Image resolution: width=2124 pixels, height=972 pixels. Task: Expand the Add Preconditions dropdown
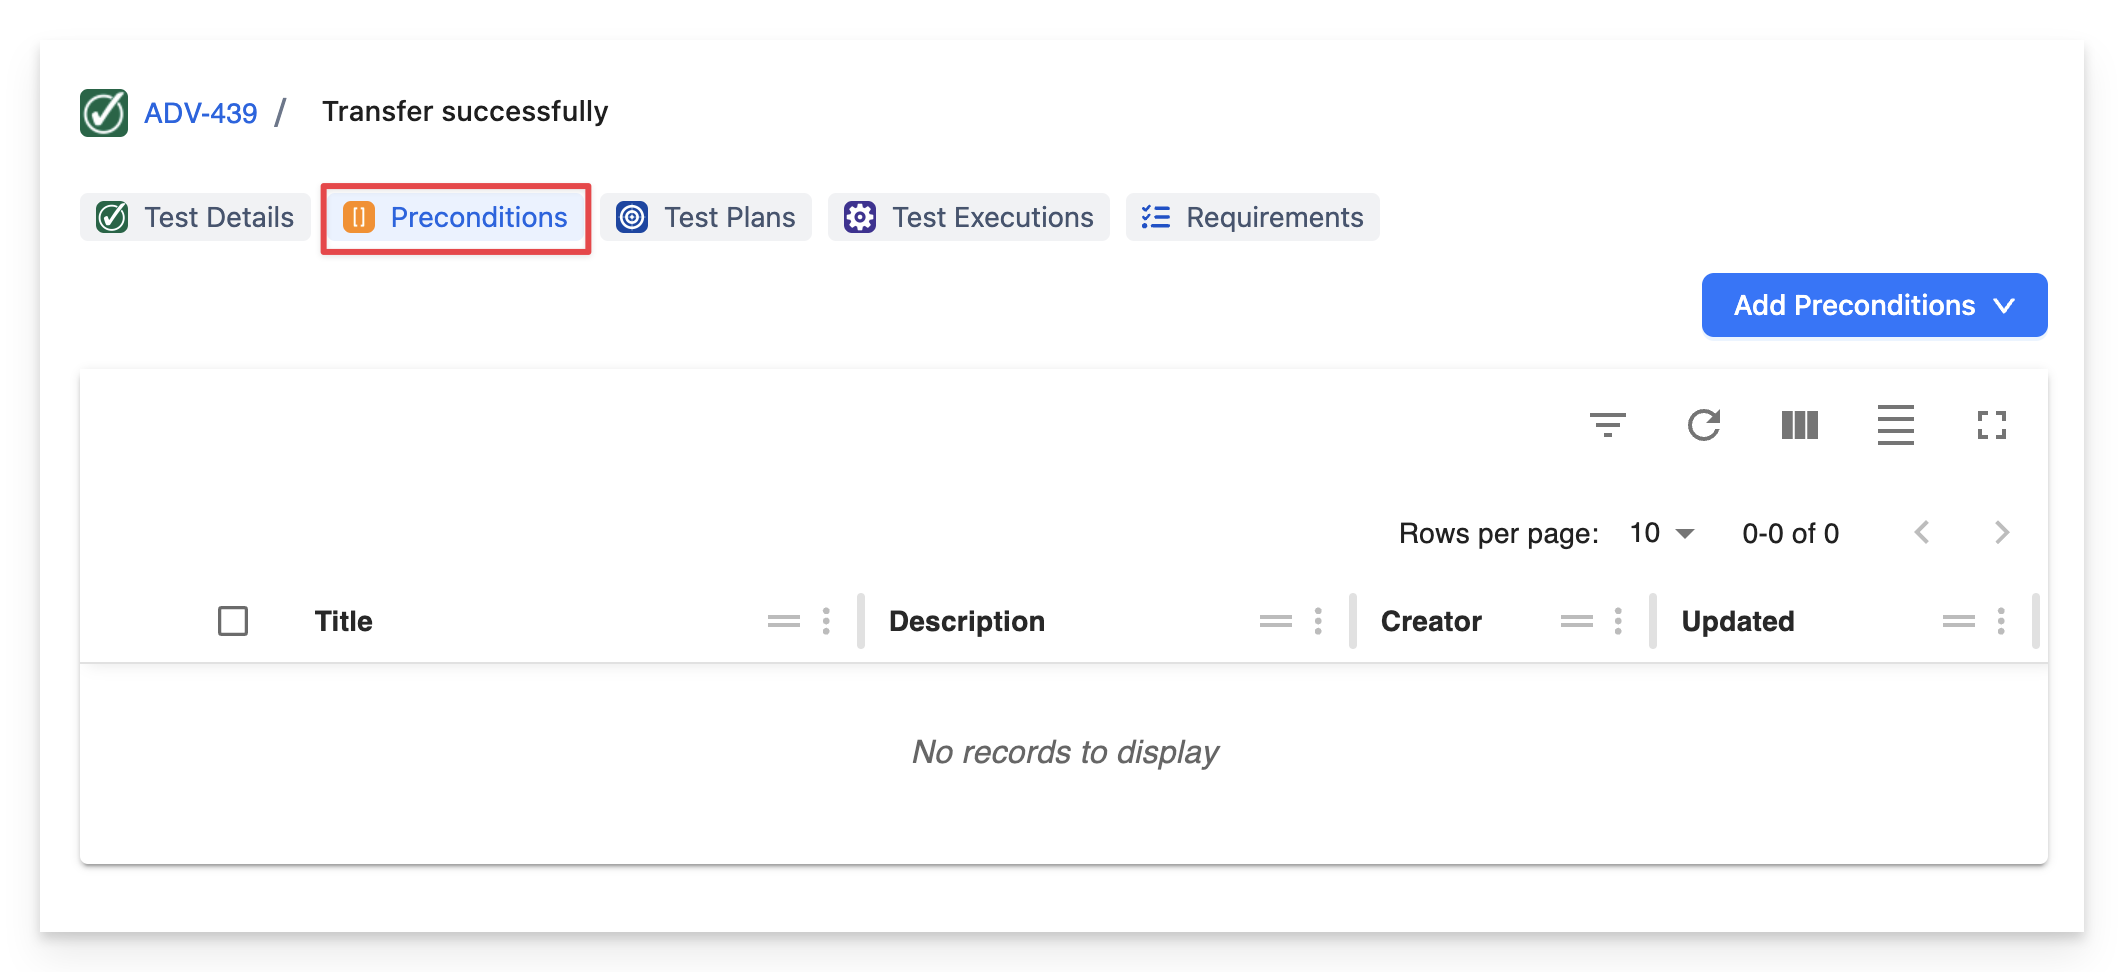[1873, 305]
